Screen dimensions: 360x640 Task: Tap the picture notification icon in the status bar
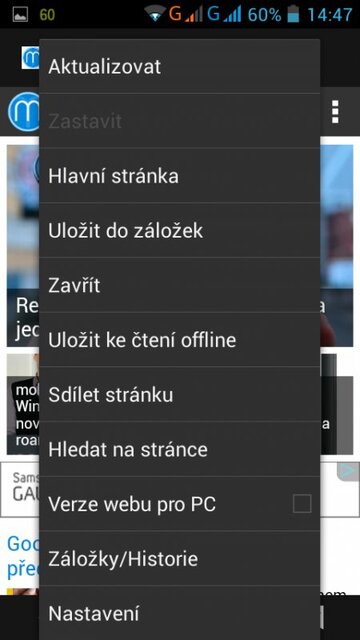click(20, 15)
